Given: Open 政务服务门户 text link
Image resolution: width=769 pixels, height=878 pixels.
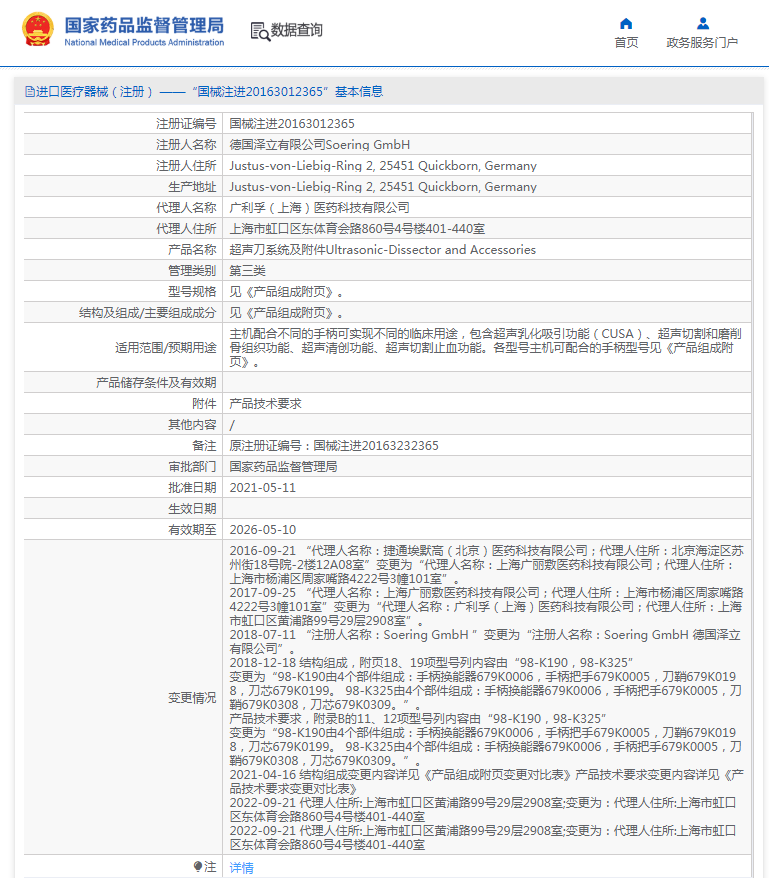Looking at the screenshot, I should click(702, 43).
